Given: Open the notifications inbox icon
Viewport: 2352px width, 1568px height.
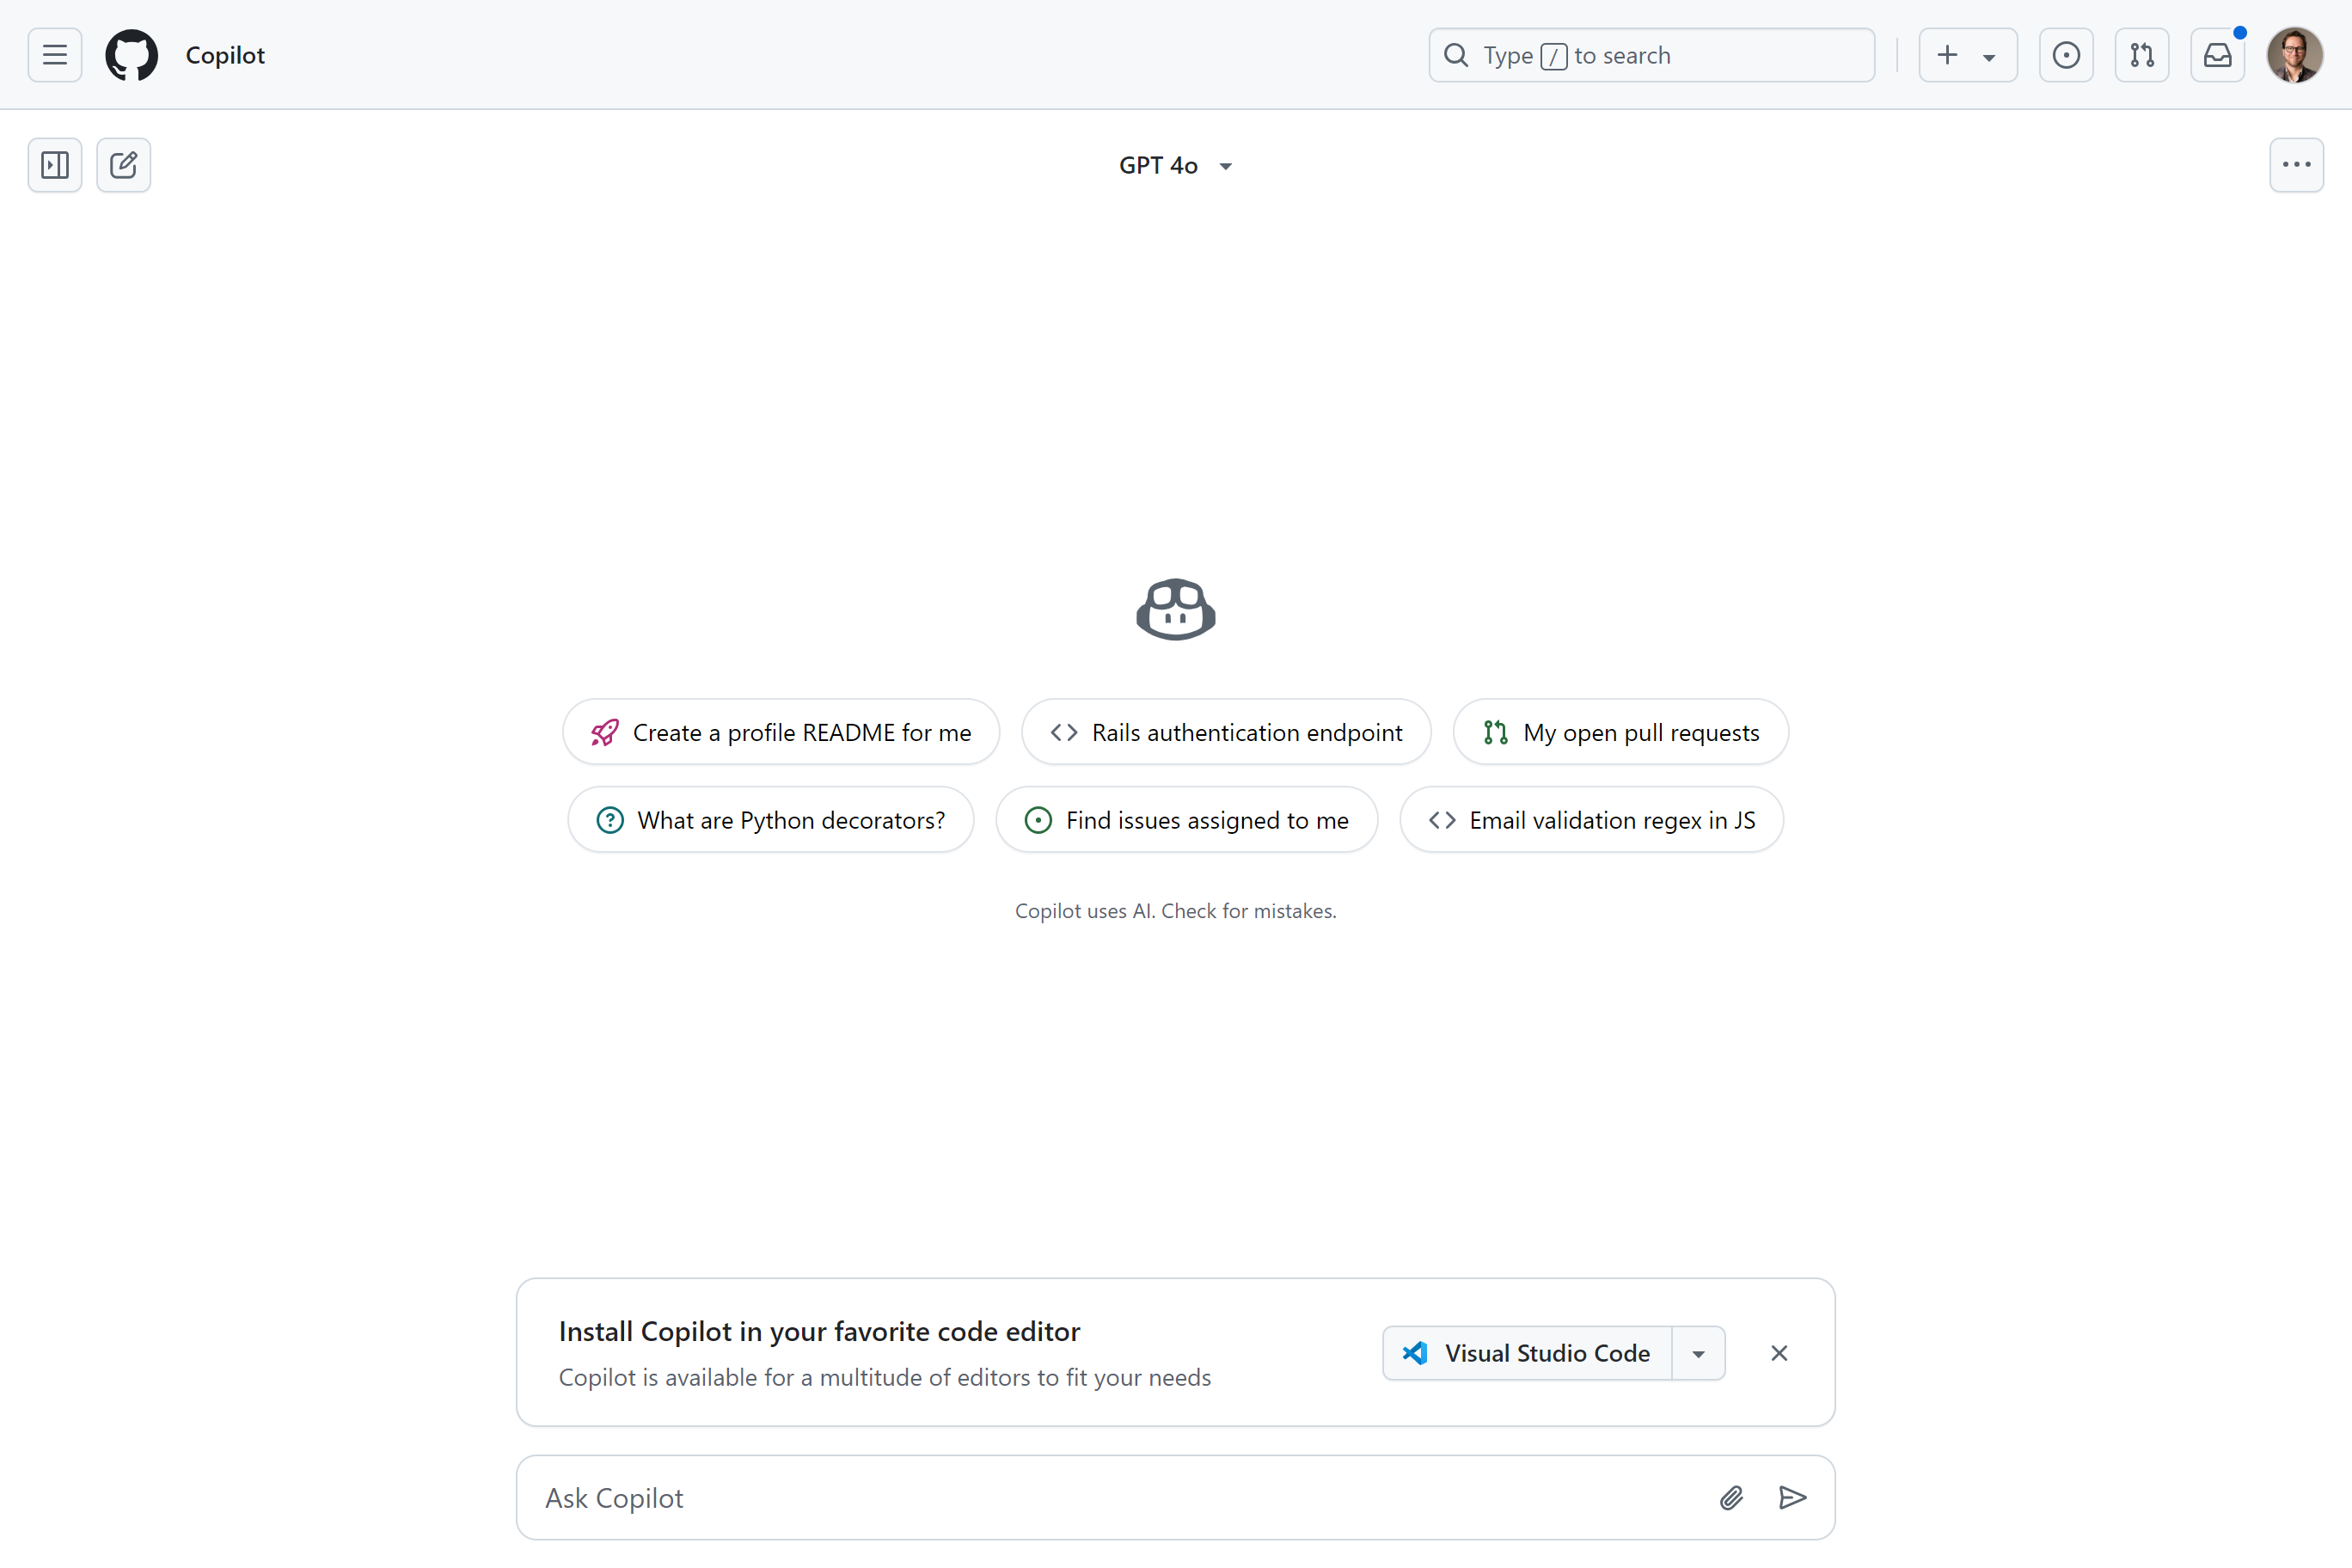Looking at the screenshot, I should (x=2217, y=55).
